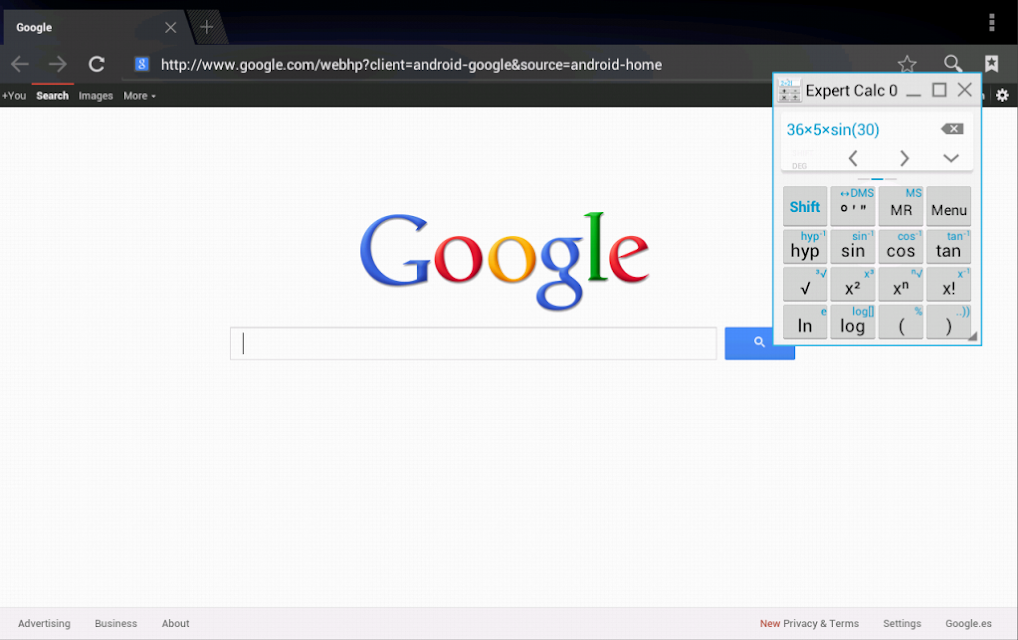Open the Settings footer link

pos(902,623)
